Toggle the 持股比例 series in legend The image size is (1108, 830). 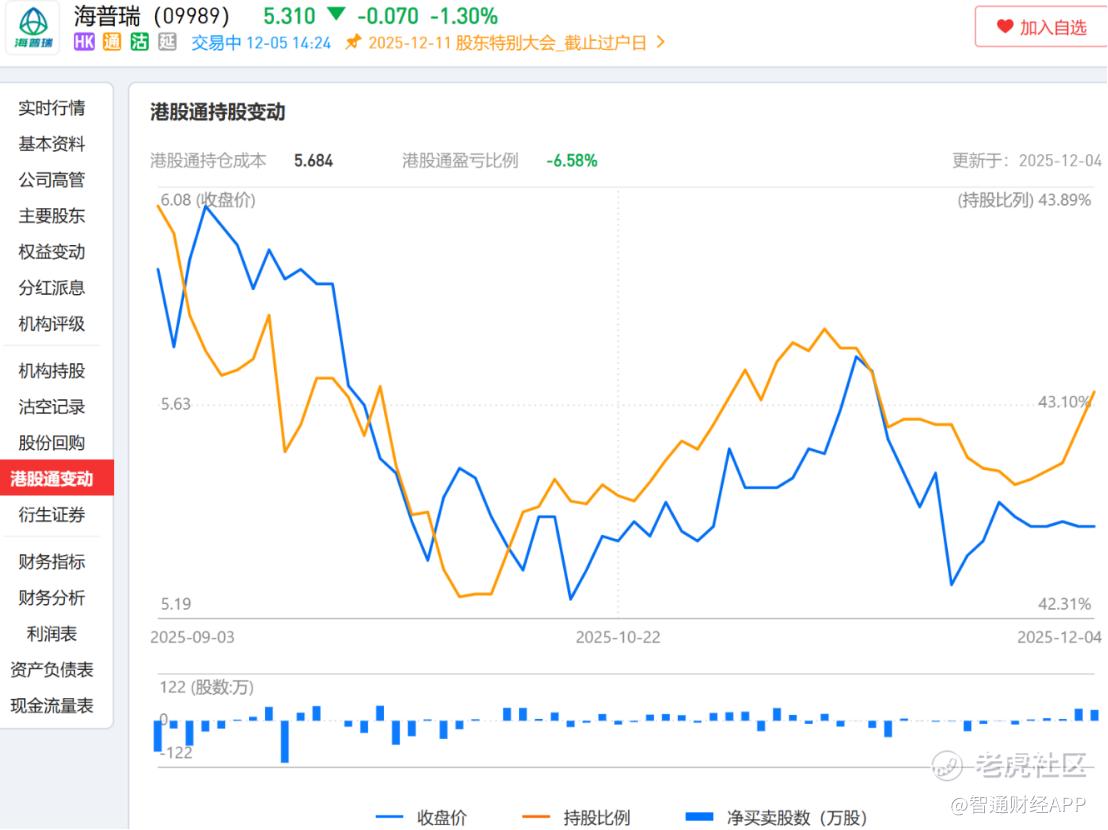(x=579, y=817)
